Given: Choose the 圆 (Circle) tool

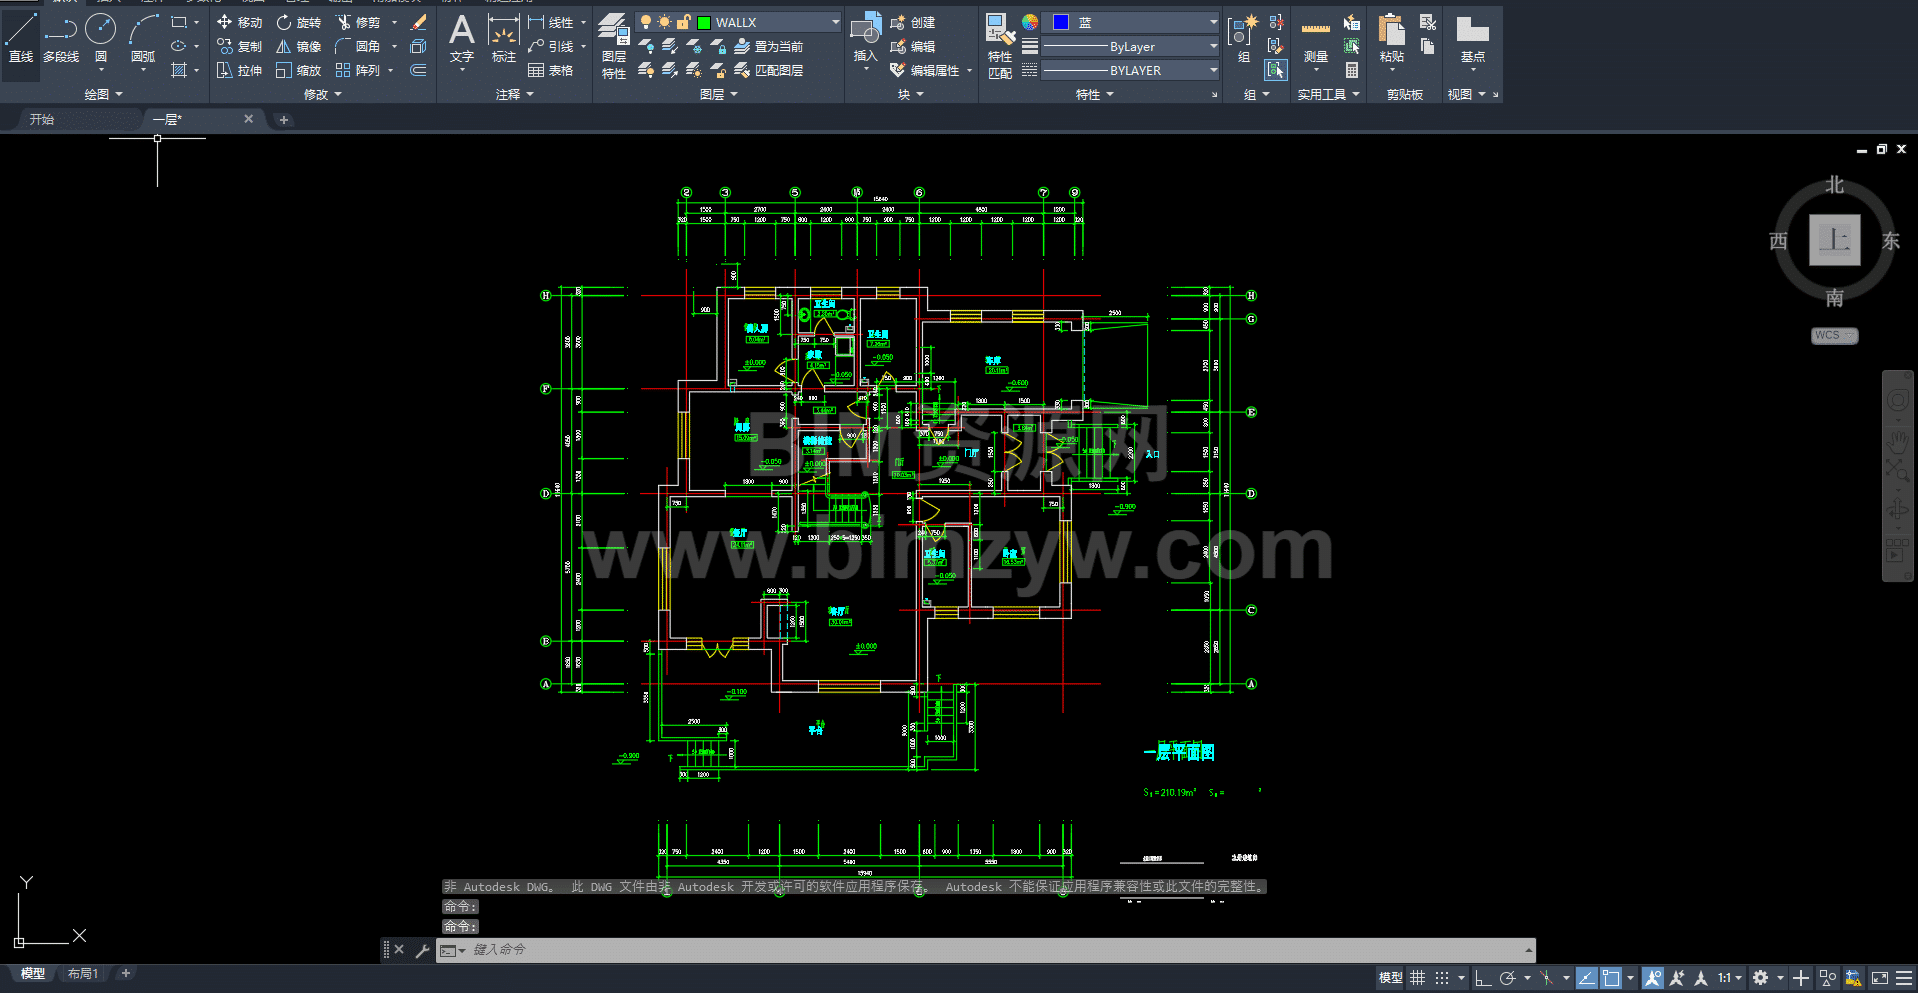Looking at the screenshot, I should (x=100, y=38).
